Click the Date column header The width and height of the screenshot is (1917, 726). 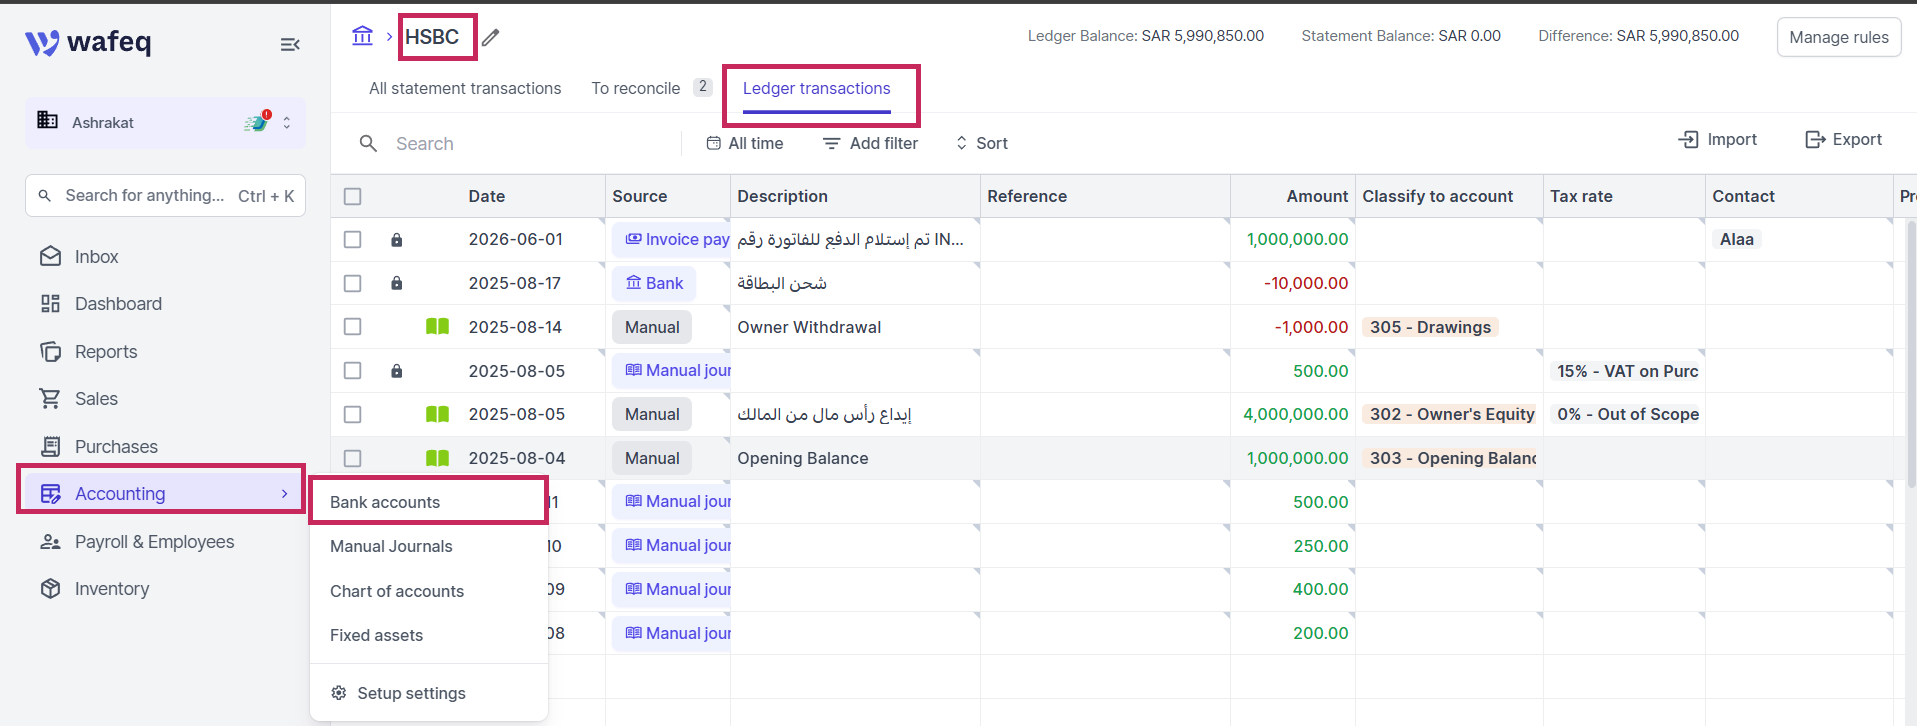click(487, 197)
